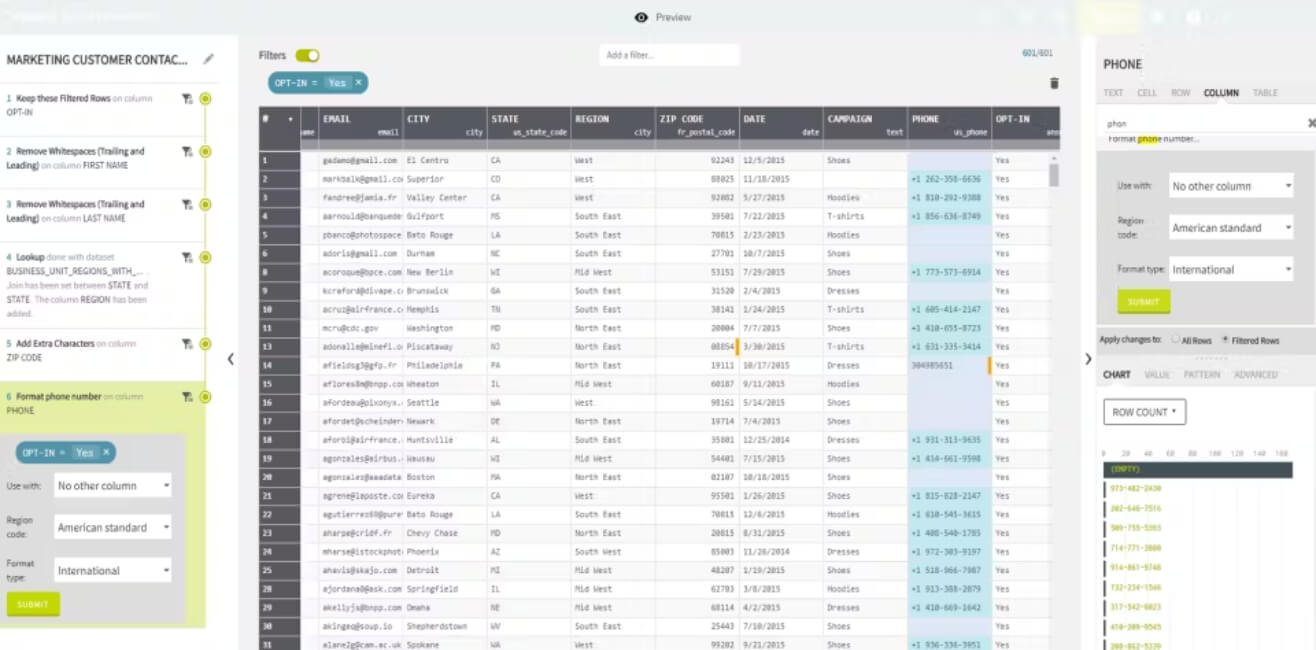This screenshot has width=1316, height=650.
Task: Switch to the TEXT actions tab
Action: click(1113, 93)
